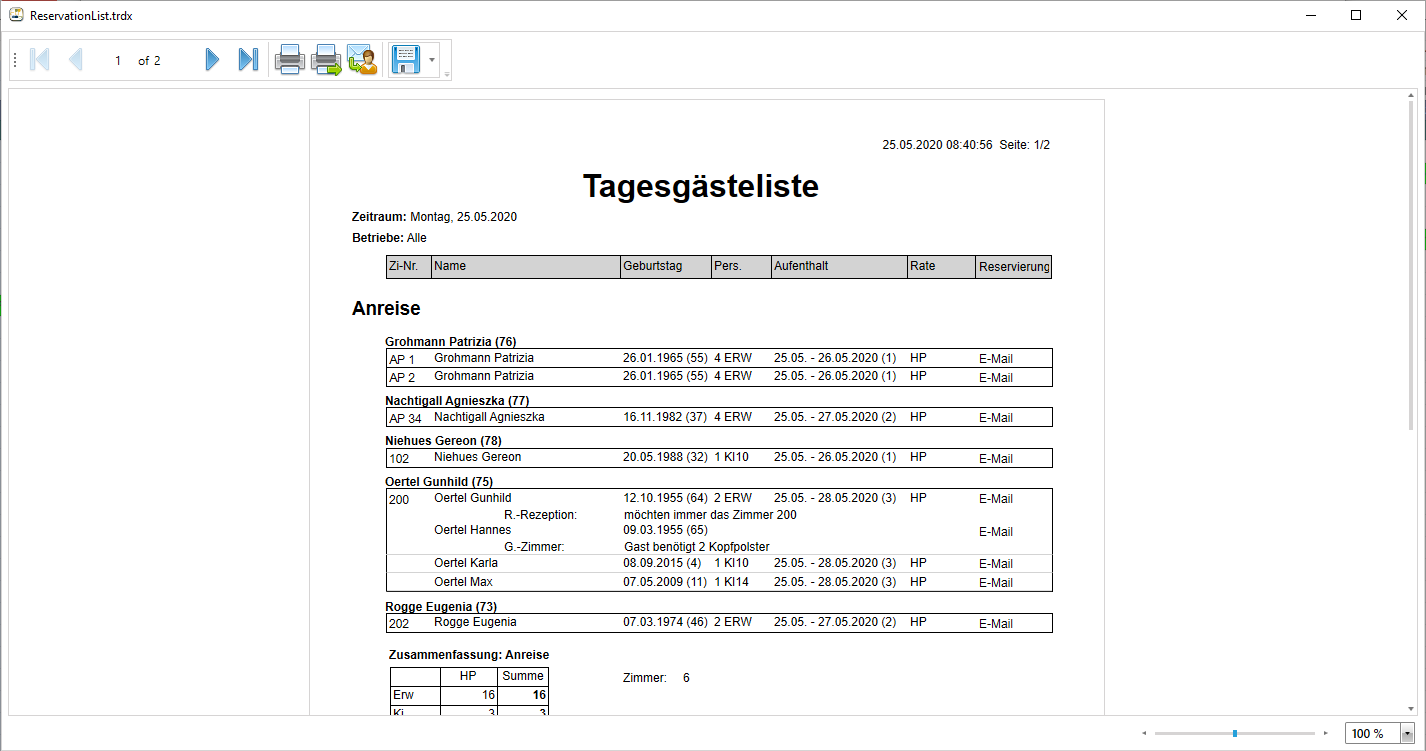Click the Aufenthalt column header
Screen dimensions: 1426x751
[x=840, y=266]
